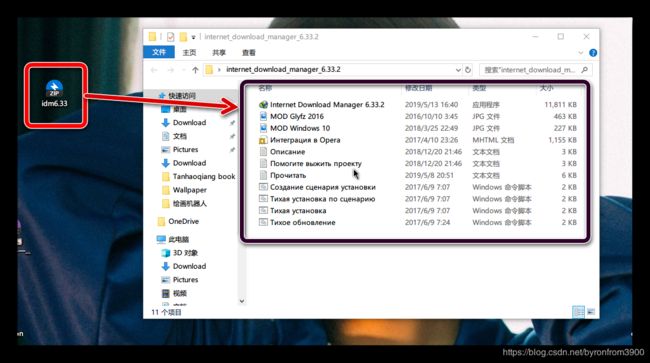The height and width of the screenshot is (363, 650).
Task: Select 此电脑 in the navigation pane
Action: [178, 239]
